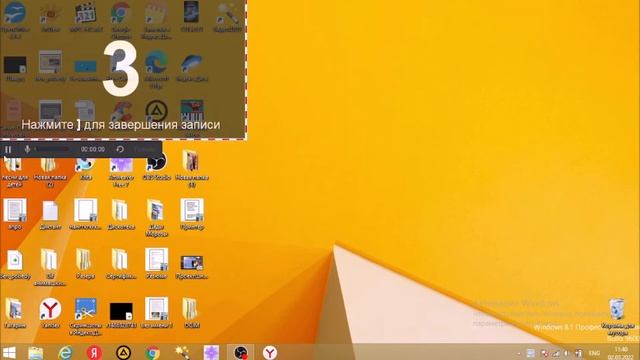Image resolution: width=640 pixels, height=360 pixels.
Task: Open OBS Studio desktop shortcut
Action: coord(156,167)
